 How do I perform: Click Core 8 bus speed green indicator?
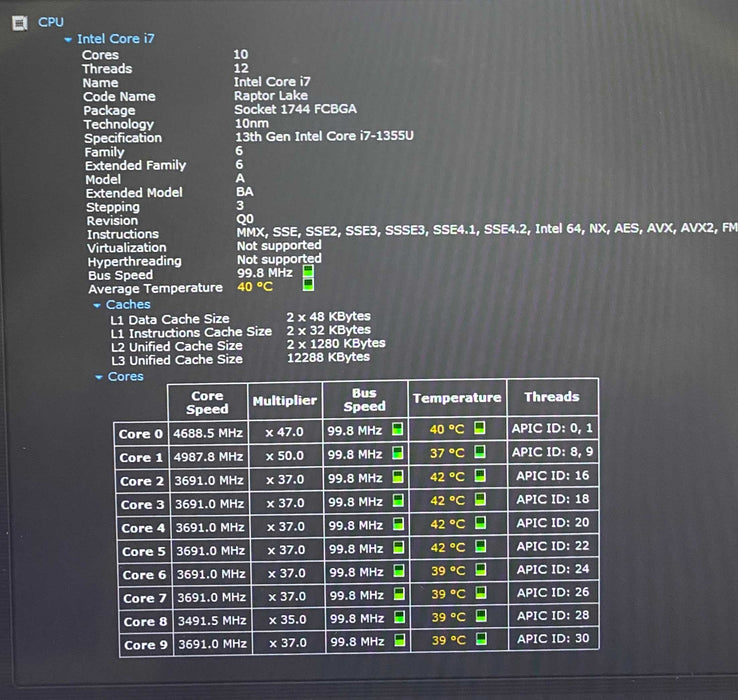(400, 617)
